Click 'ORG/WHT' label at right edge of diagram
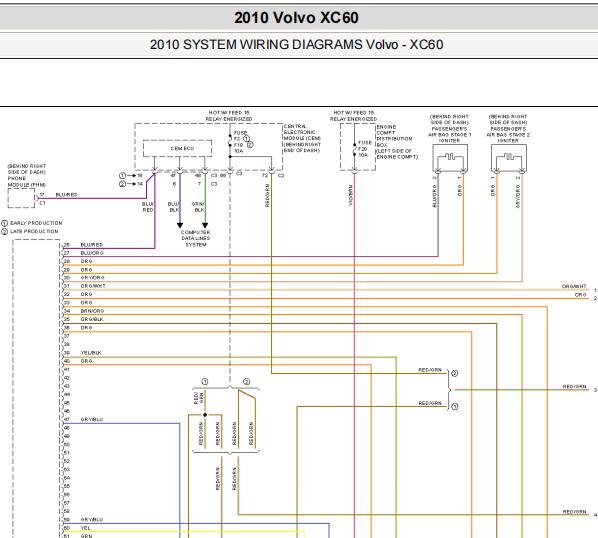This screenshot has height=538, width=598. tap(574, 286)
